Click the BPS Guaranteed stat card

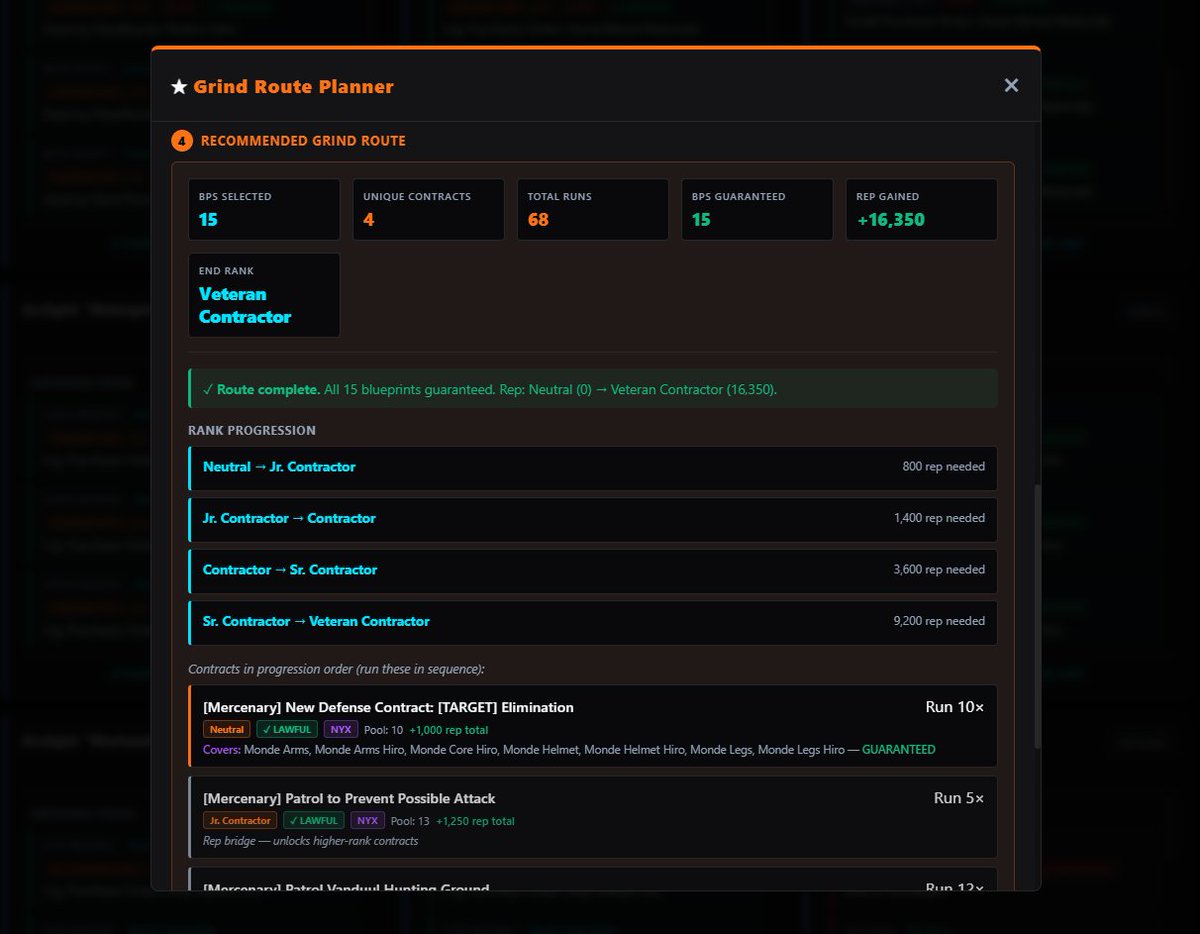click(x=757, y=210)
